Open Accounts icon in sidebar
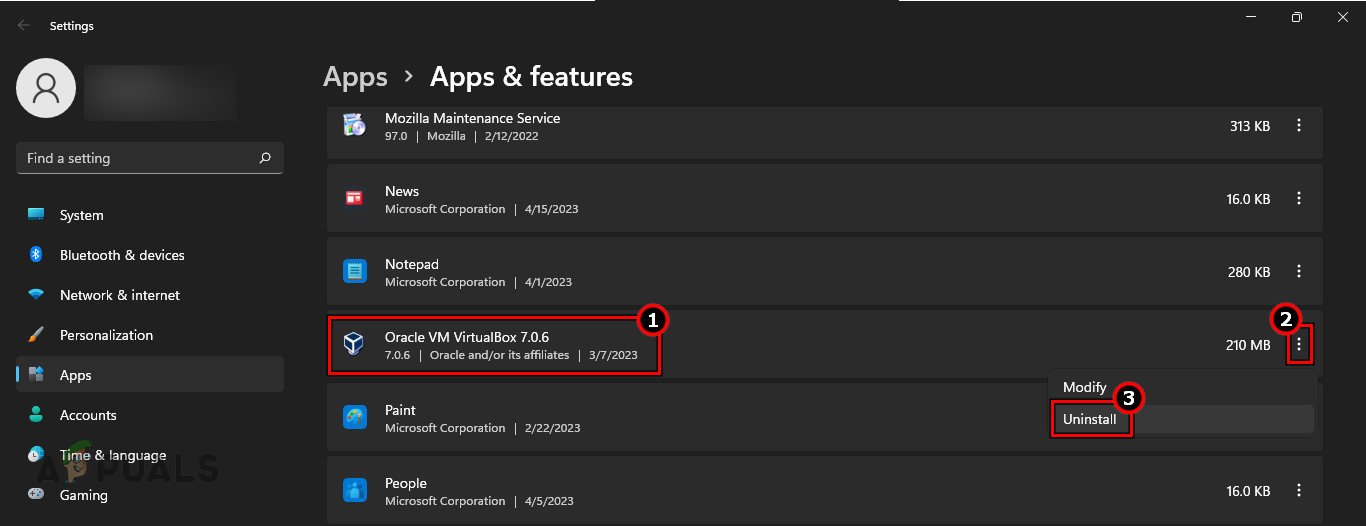Viewport: 1366px width, 526px height. (36, 415)
